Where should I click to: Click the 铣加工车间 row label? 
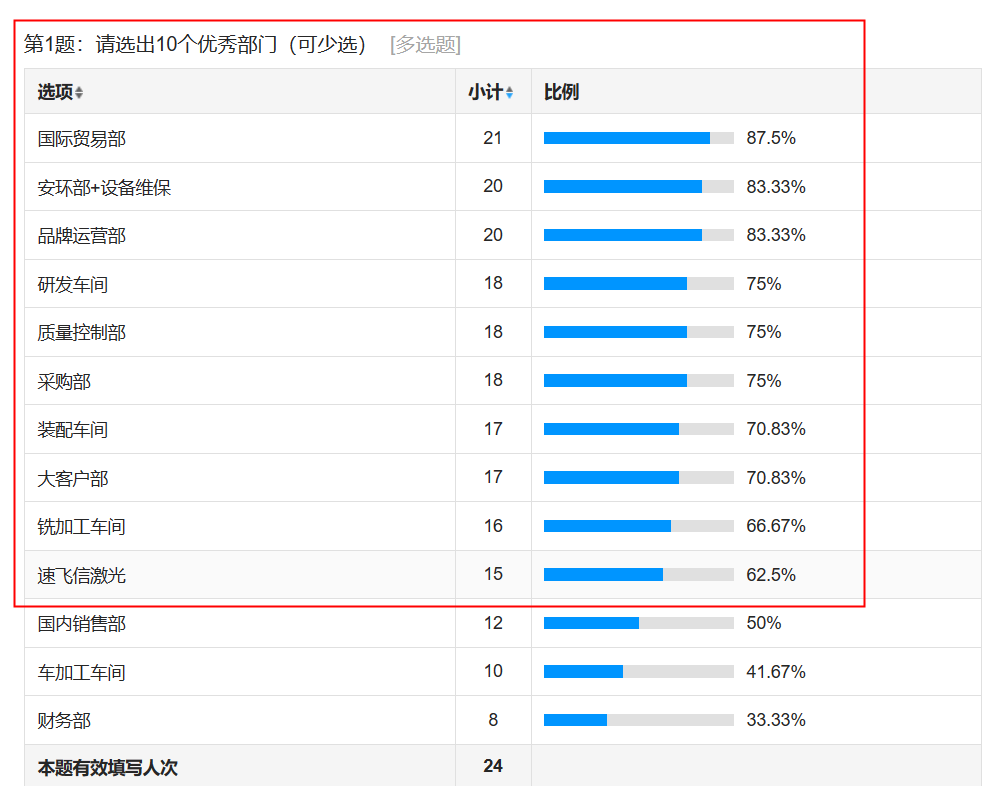coord(82,527)
